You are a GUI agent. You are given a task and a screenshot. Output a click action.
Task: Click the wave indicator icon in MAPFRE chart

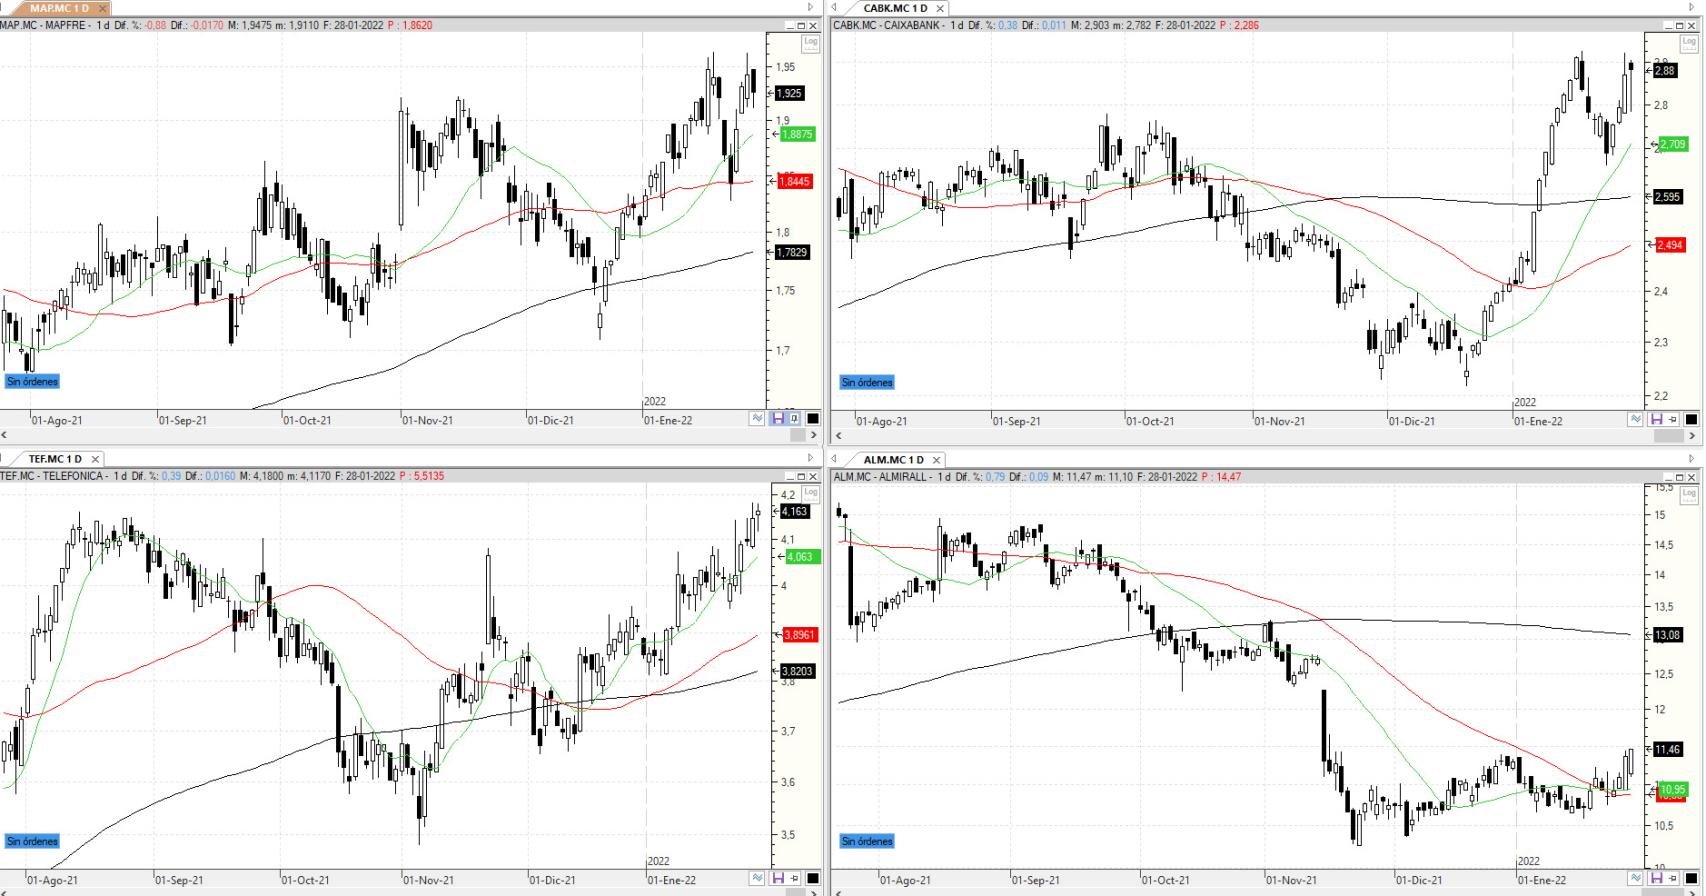tap(758, 419)
